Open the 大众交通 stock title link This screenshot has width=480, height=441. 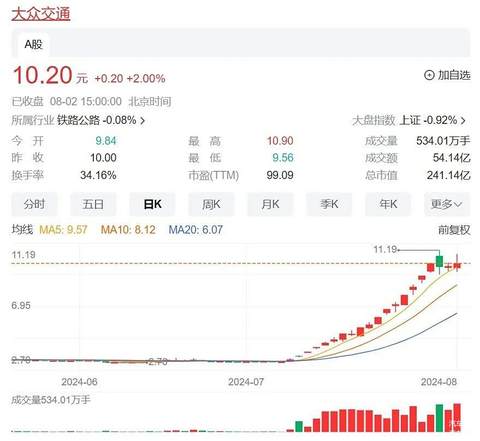point(41,14)
